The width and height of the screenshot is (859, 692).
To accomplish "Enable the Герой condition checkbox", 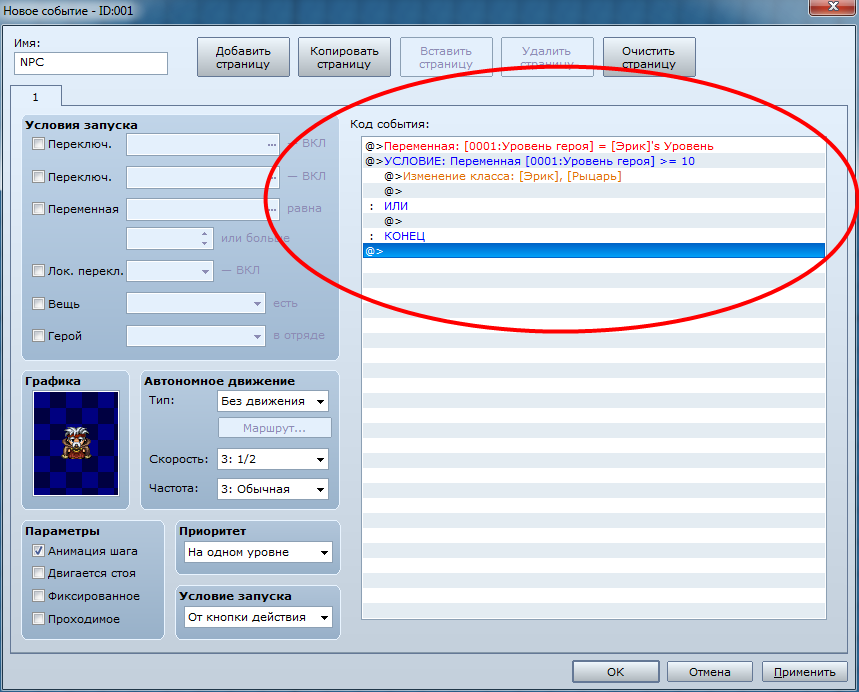I will click(x=38, y=336).
